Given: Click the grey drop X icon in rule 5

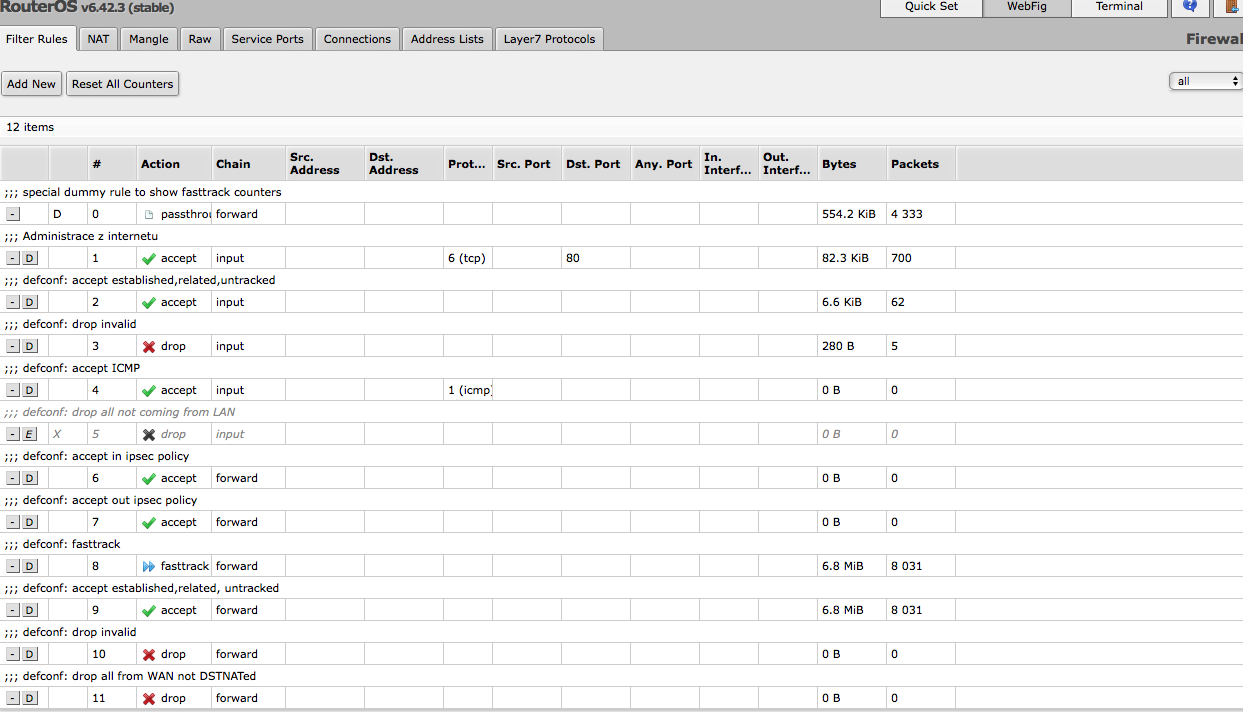Looking at the screenshot, I should coord(149,434).
